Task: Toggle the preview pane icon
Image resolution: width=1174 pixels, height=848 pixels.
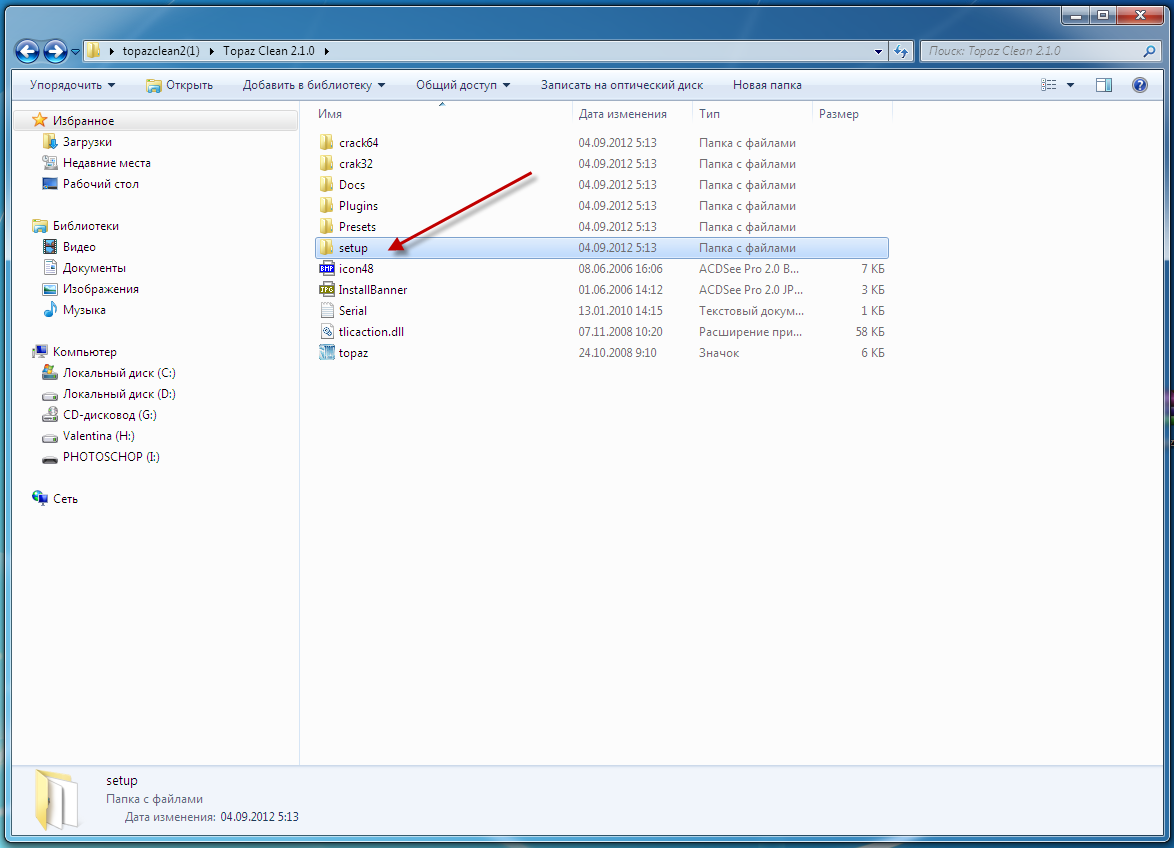Action: click(x=1104, y=85)
